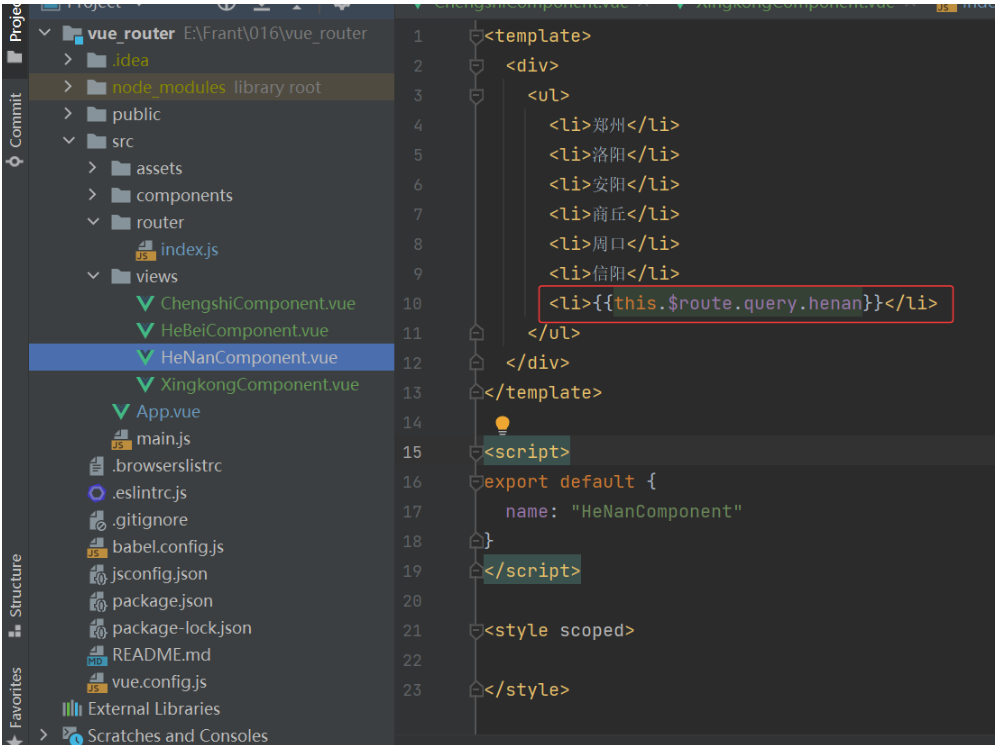Click the JS icon of index.js
This screenshot has height=745, width=995.
(x=145, y=250)
